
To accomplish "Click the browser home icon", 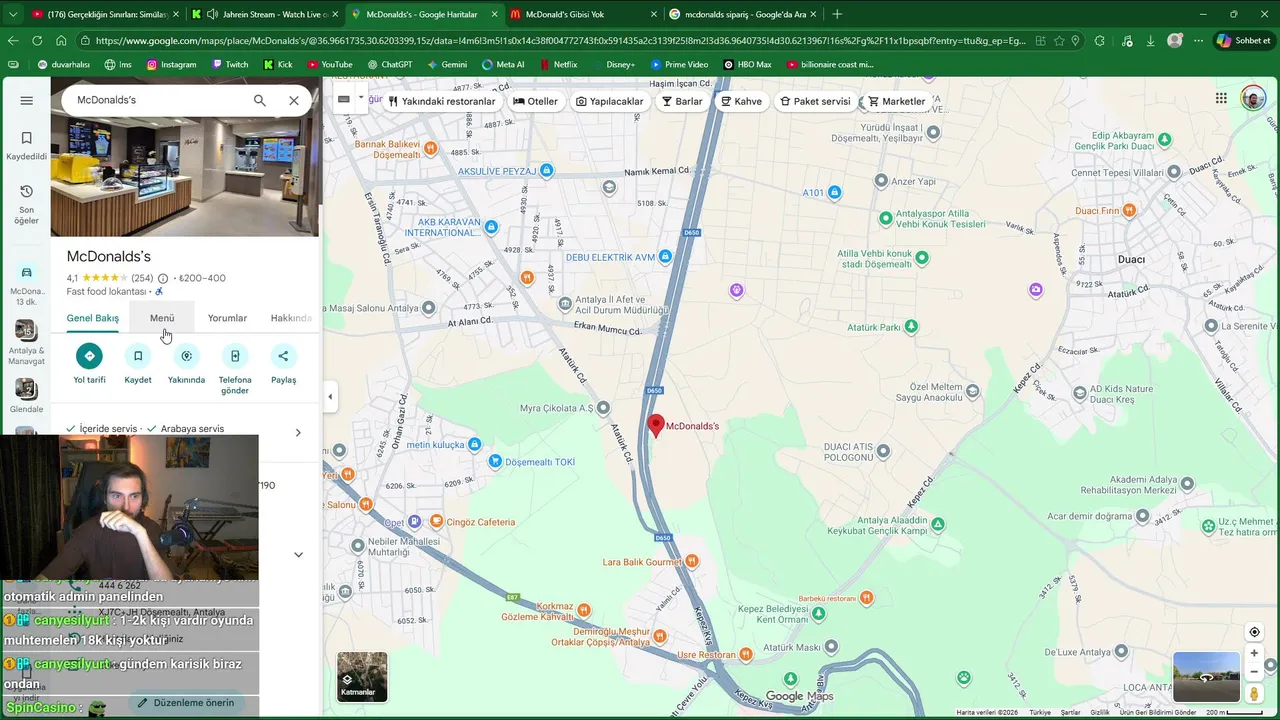I will pyautogui.click(x=61, y=41).
